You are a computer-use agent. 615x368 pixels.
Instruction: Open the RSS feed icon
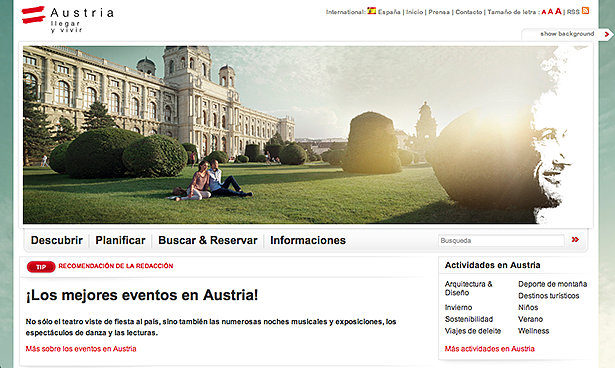(x=585, y=11)
